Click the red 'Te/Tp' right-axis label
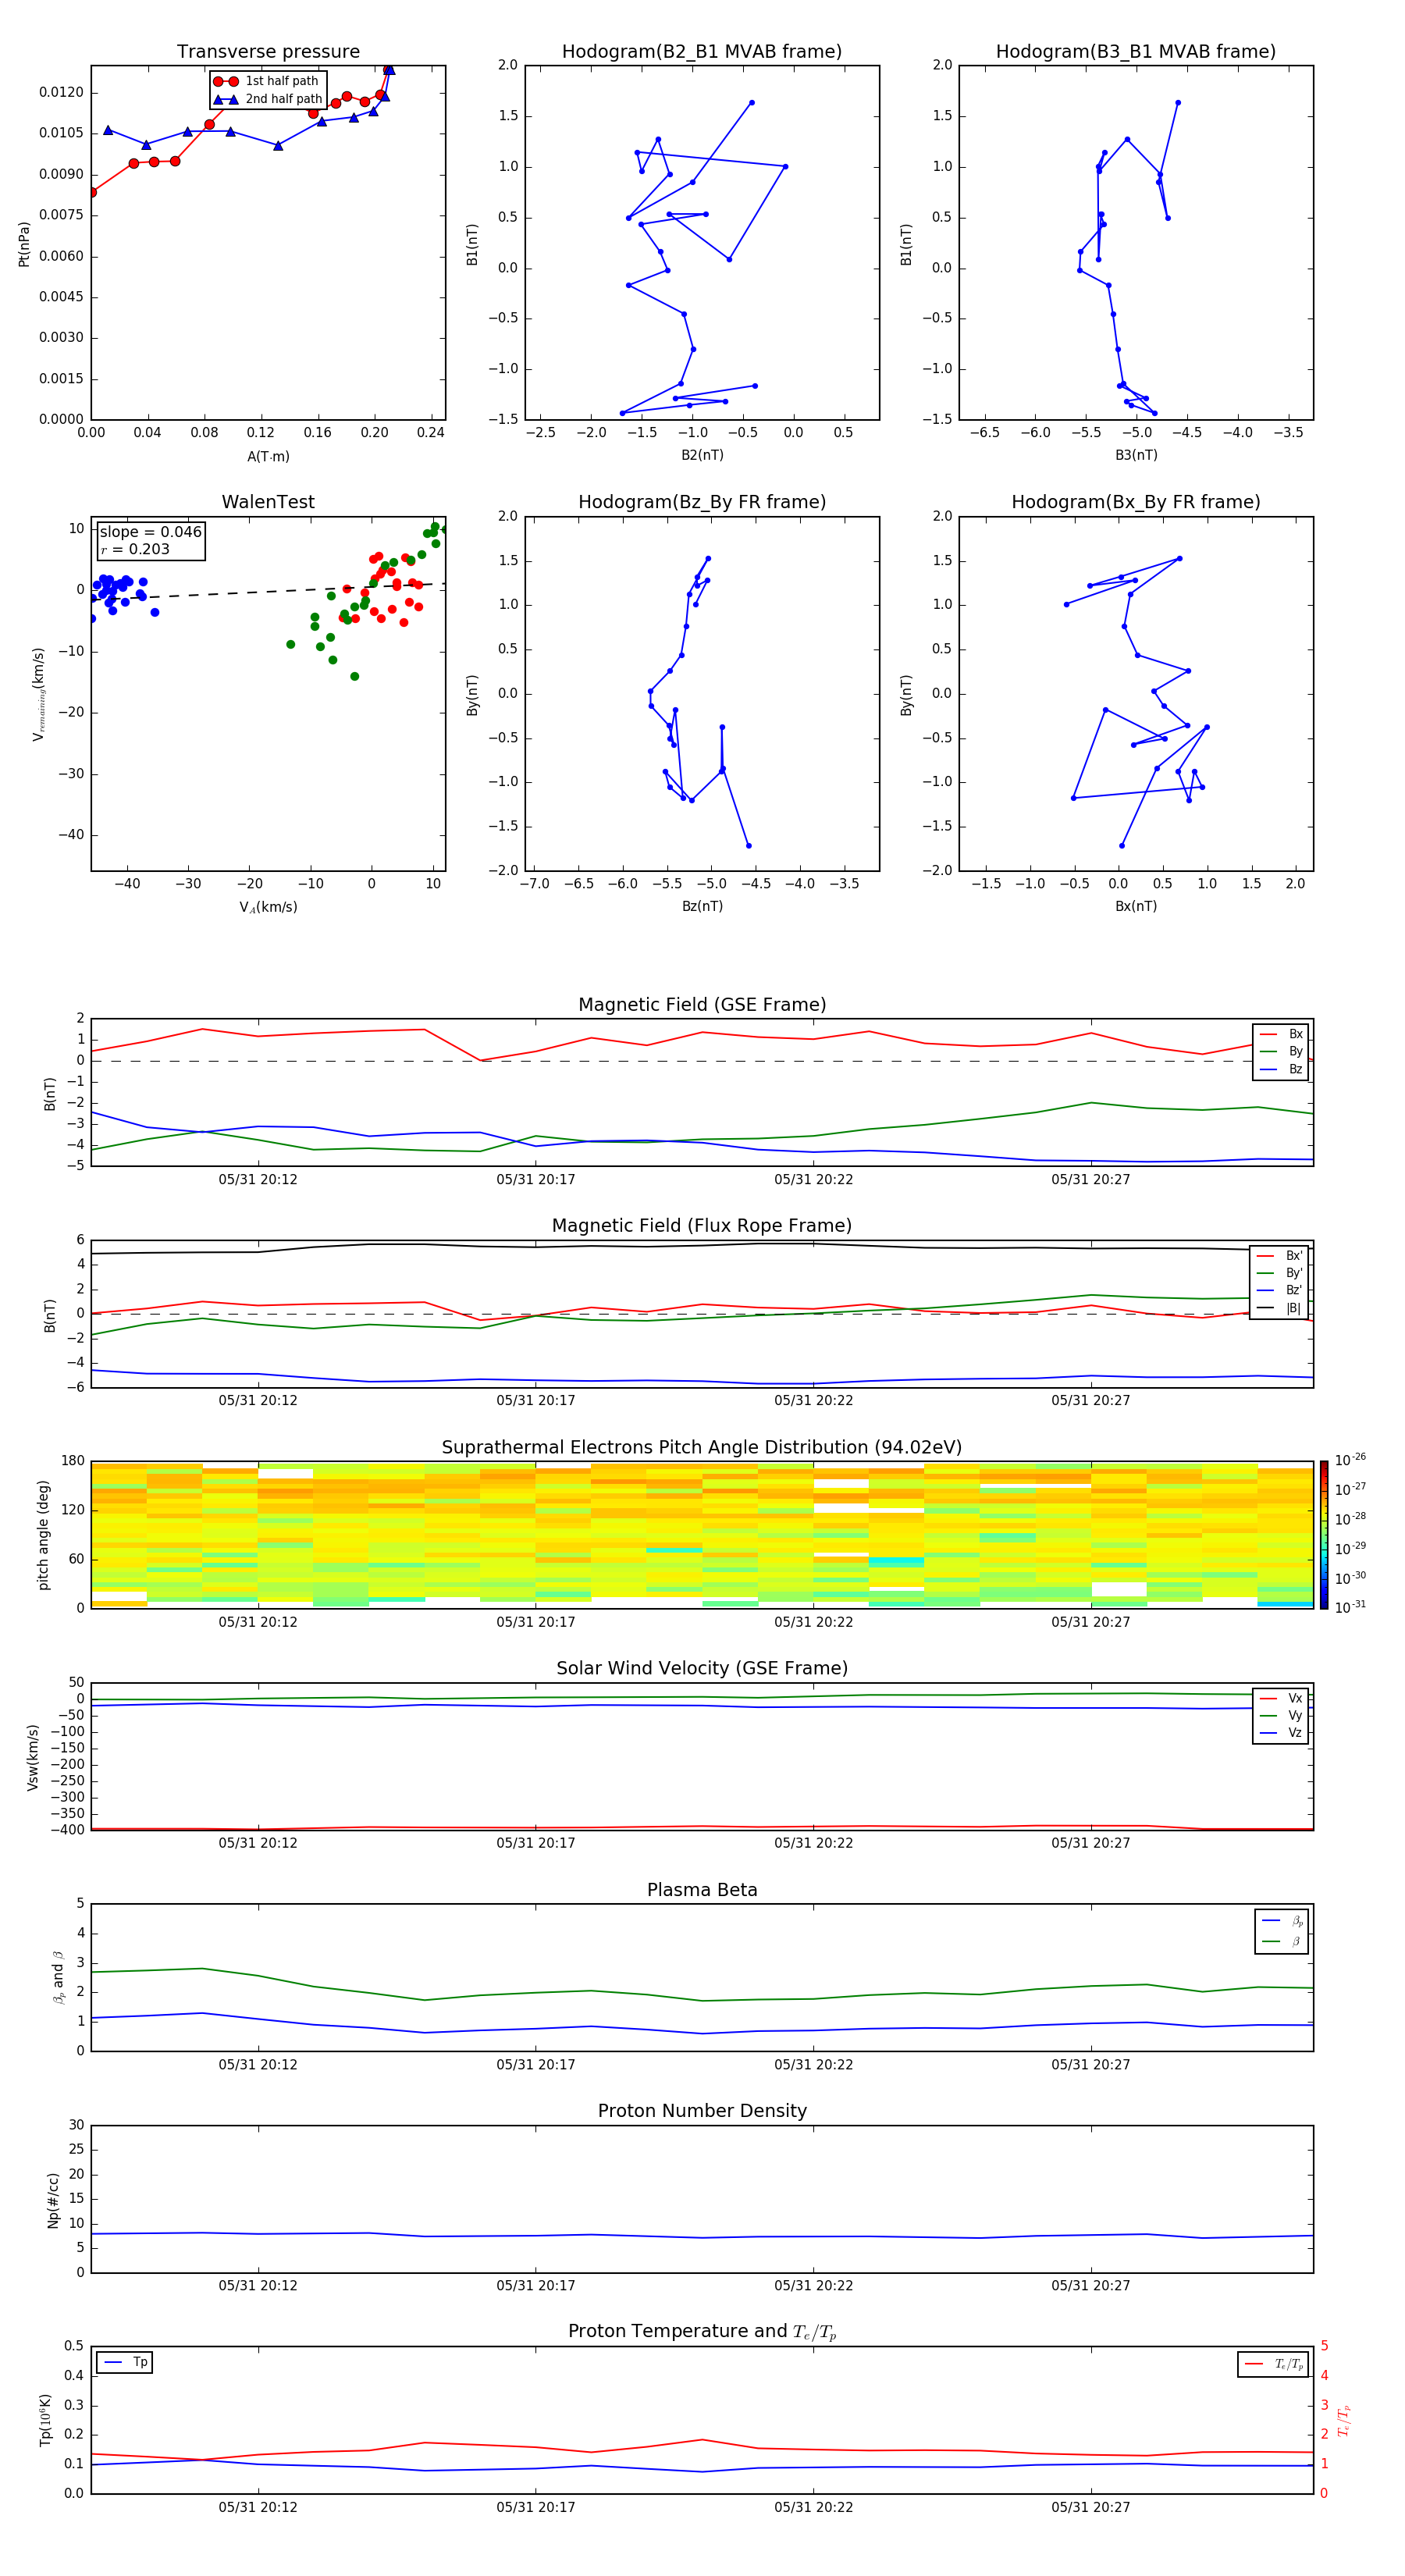Image resolution: width=1405 pixels, height=2576 pixels. click(x=1344, y=2420)
